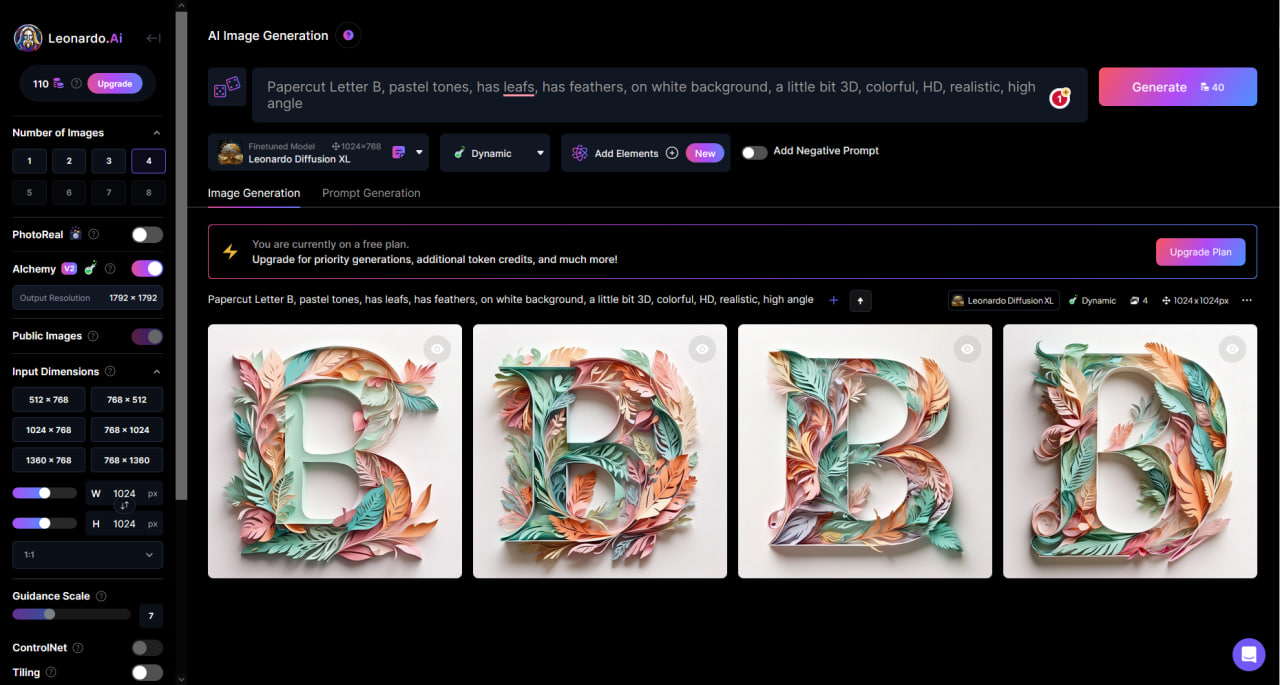Open the three-dots generation options menu
This screenshot has height=685, width=1280.
pos(1246,301)
